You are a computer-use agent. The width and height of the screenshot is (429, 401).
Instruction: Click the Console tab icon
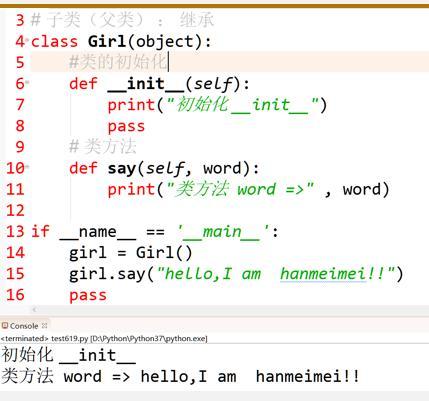(5, 325)
